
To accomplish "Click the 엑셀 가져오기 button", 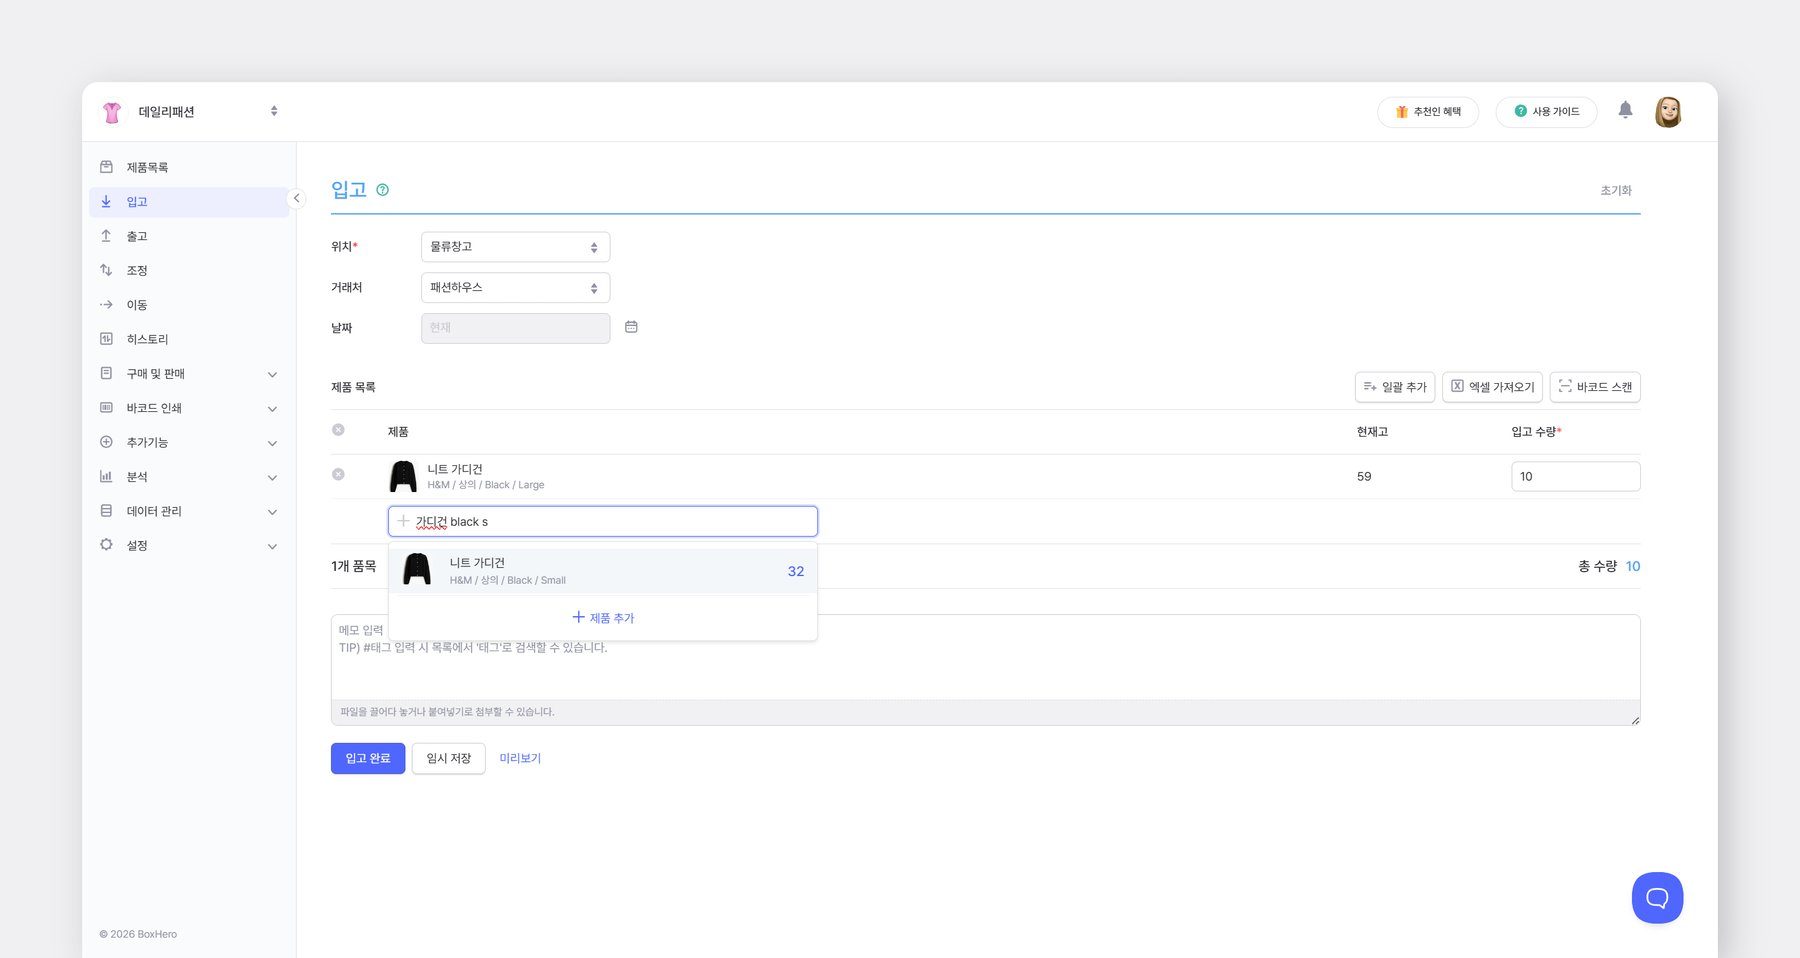I will pyautogui.click(x=1491, y=387).
